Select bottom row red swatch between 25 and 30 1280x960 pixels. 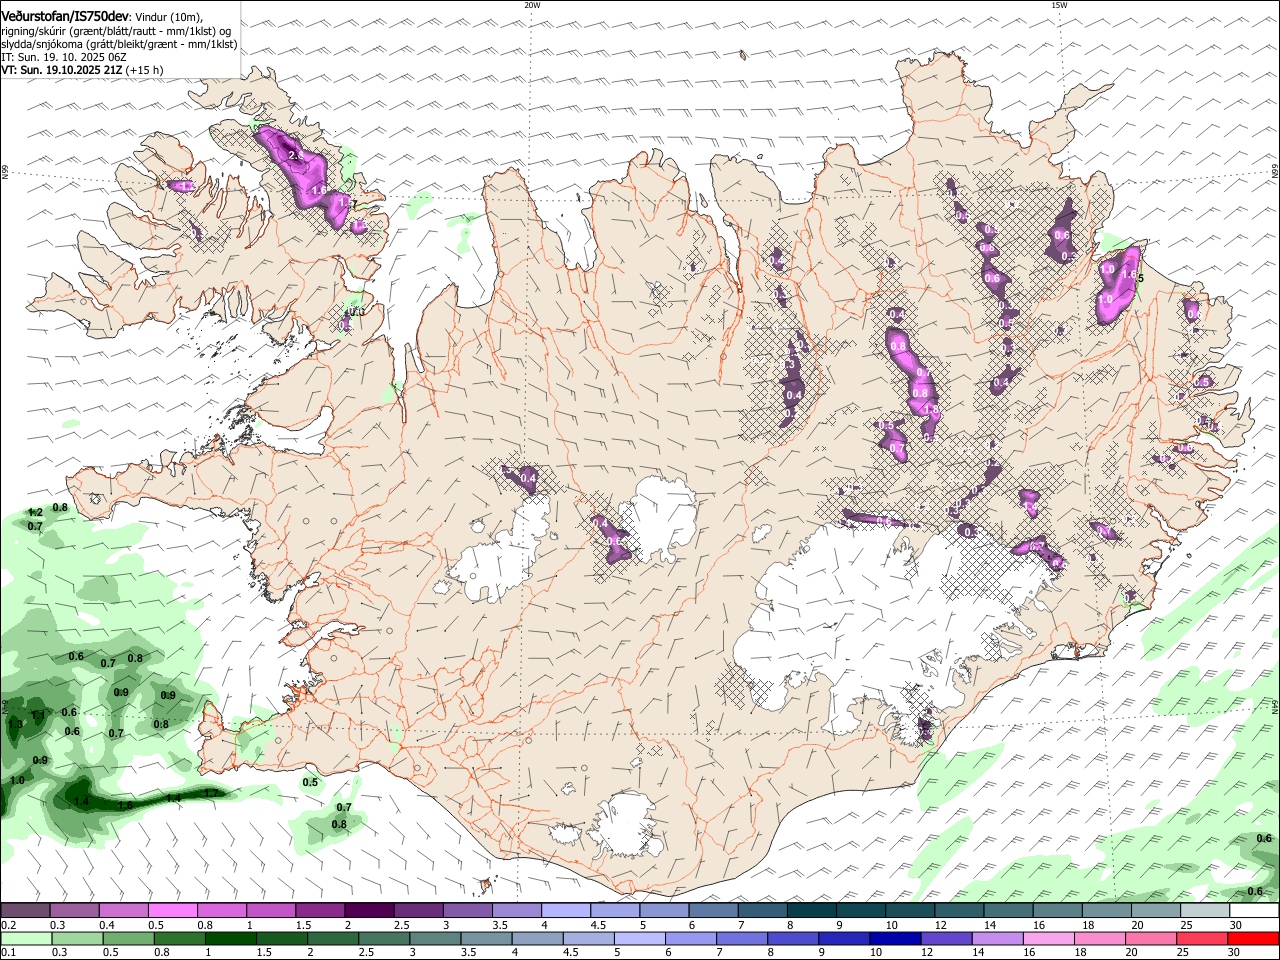[1201, 938]
